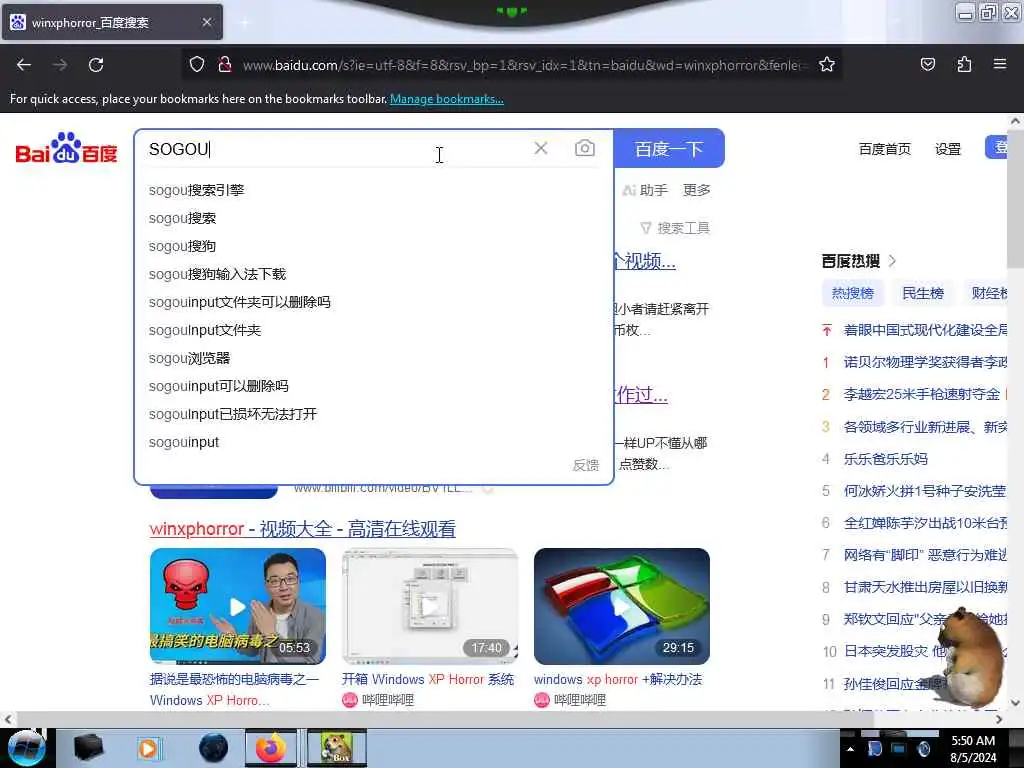Open 开箱 Windows XP Horror 系统 link
The width and height of the screenshot is (1024, 768).
428,679
